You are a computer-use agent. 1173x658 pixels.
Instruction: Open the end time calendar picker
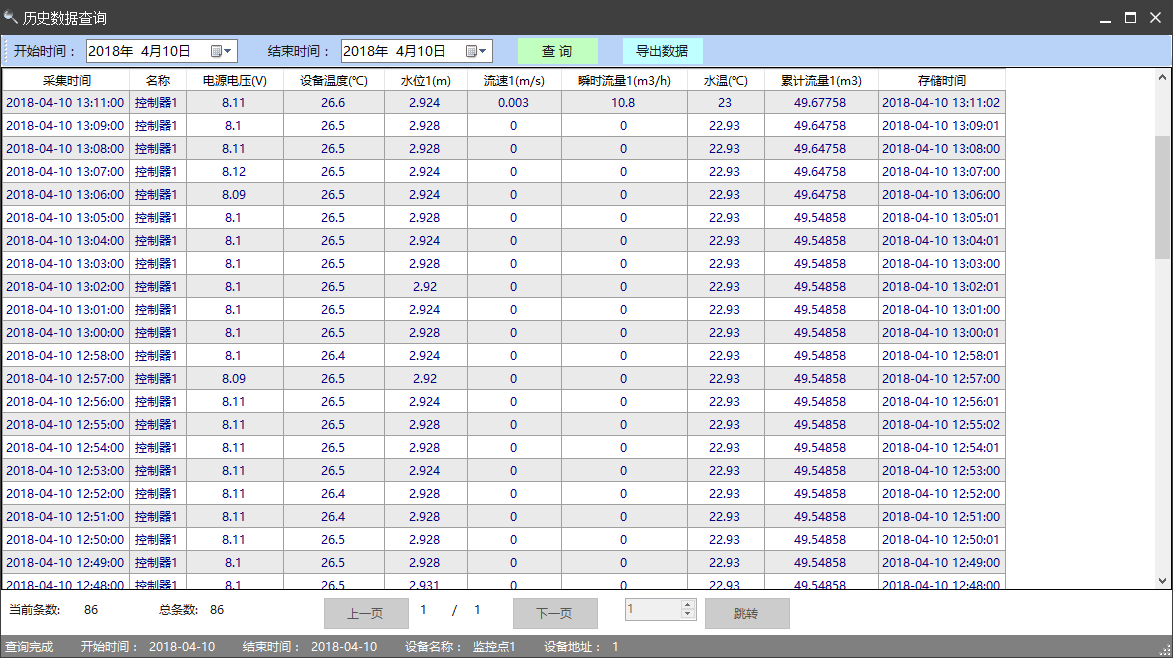pyautogui.click(x=476, y=51)
